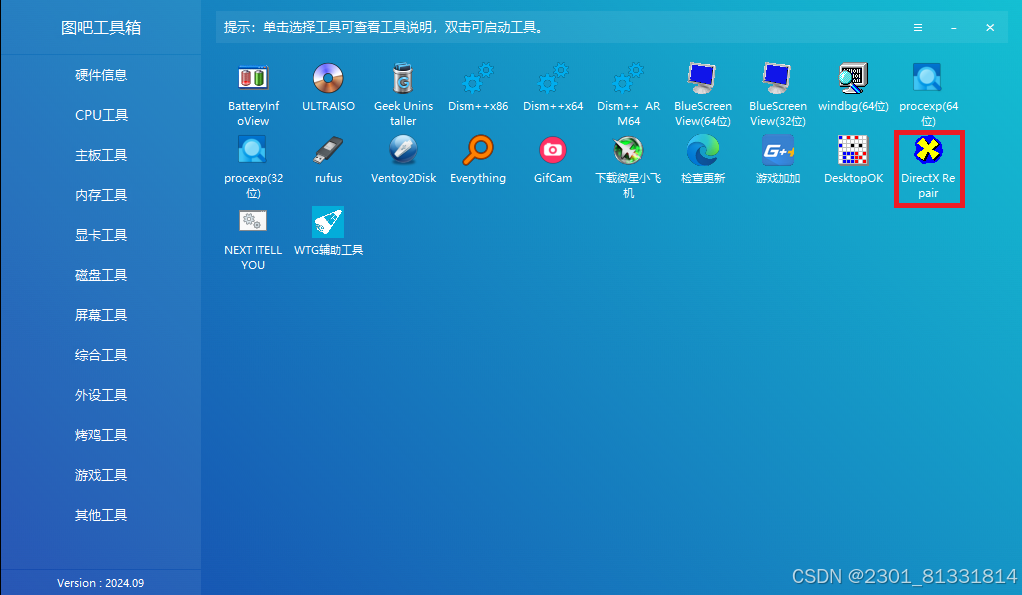Select the ULTRAISO disc icon
The height and width of the screenshot is (595, 1022).
tap(328, 78)
